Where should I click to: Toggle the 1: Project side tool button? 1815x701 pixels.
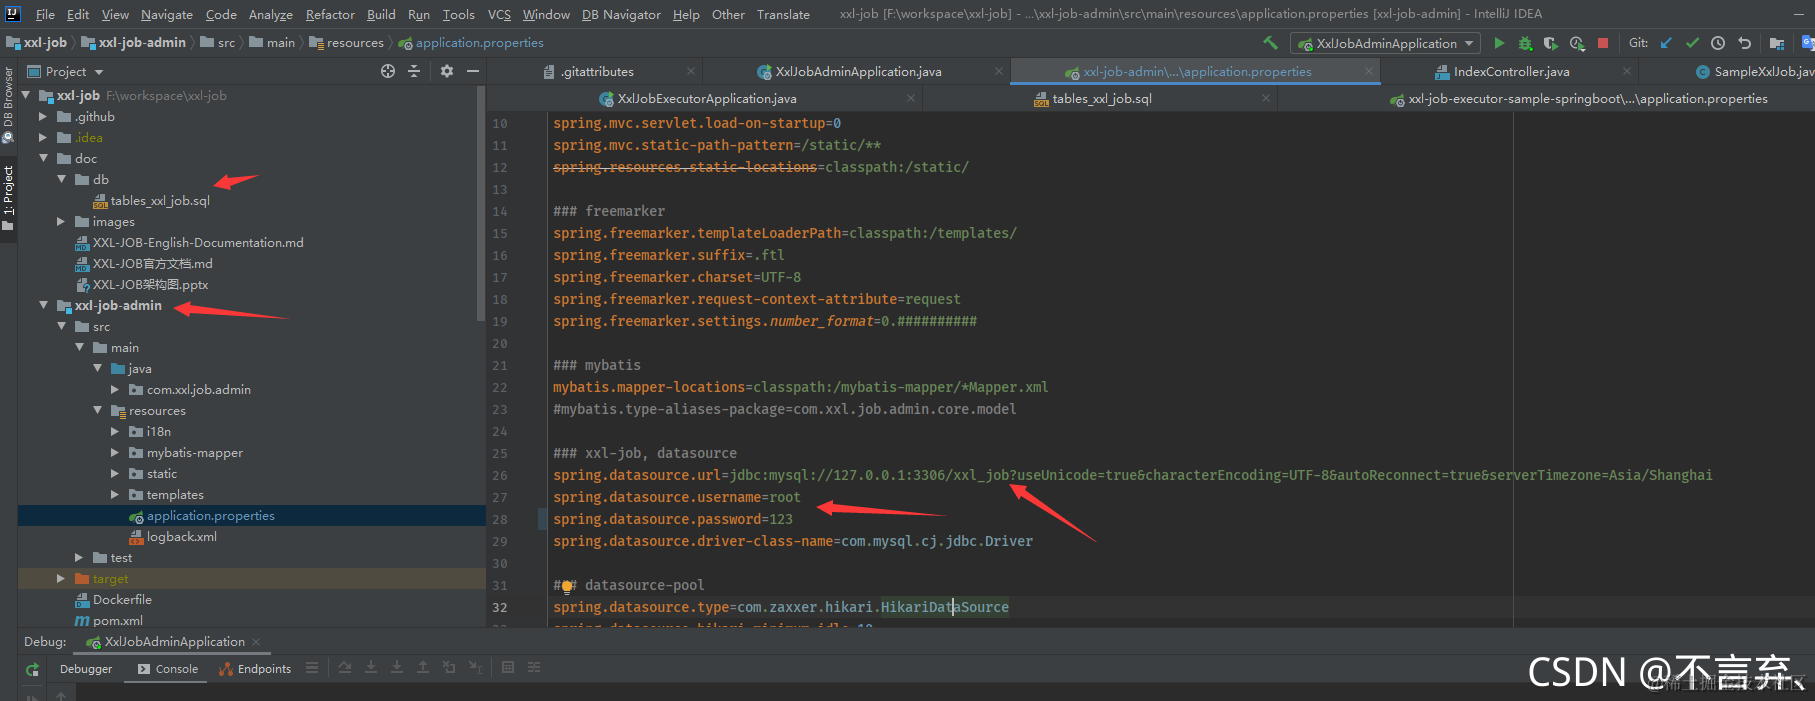pos(8,198)
